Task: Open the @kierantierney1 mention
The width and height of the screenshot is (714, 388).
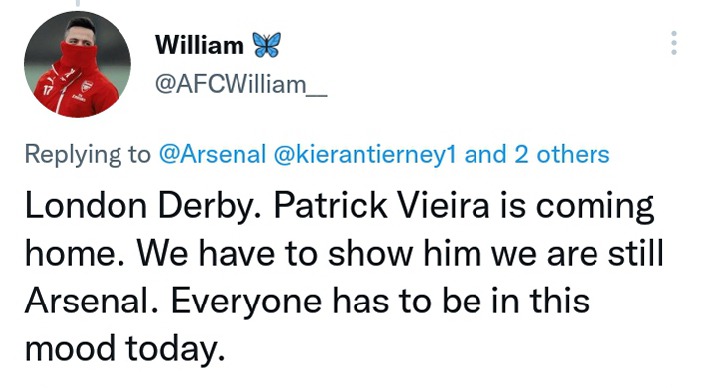Action: pyautogui.click(x=364, y=154)
